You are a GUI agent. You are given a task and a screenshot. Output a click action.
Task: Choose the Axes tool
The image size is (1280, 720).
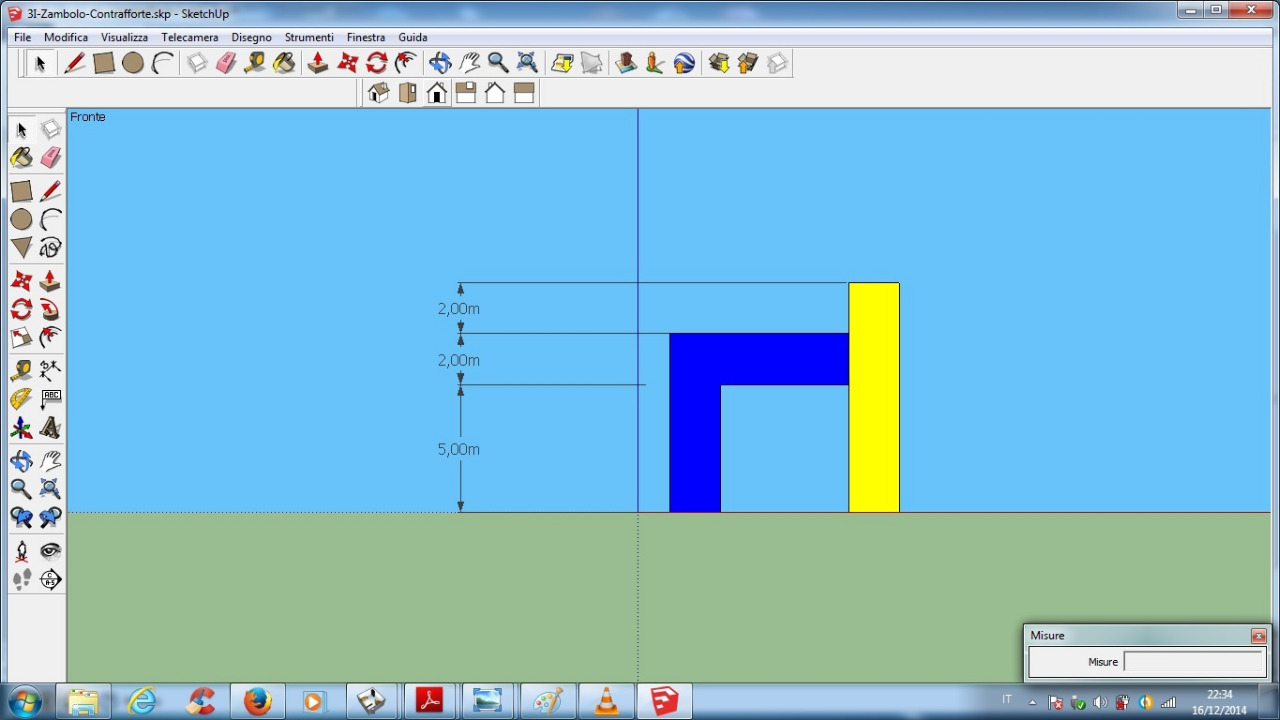click(21, 429)
